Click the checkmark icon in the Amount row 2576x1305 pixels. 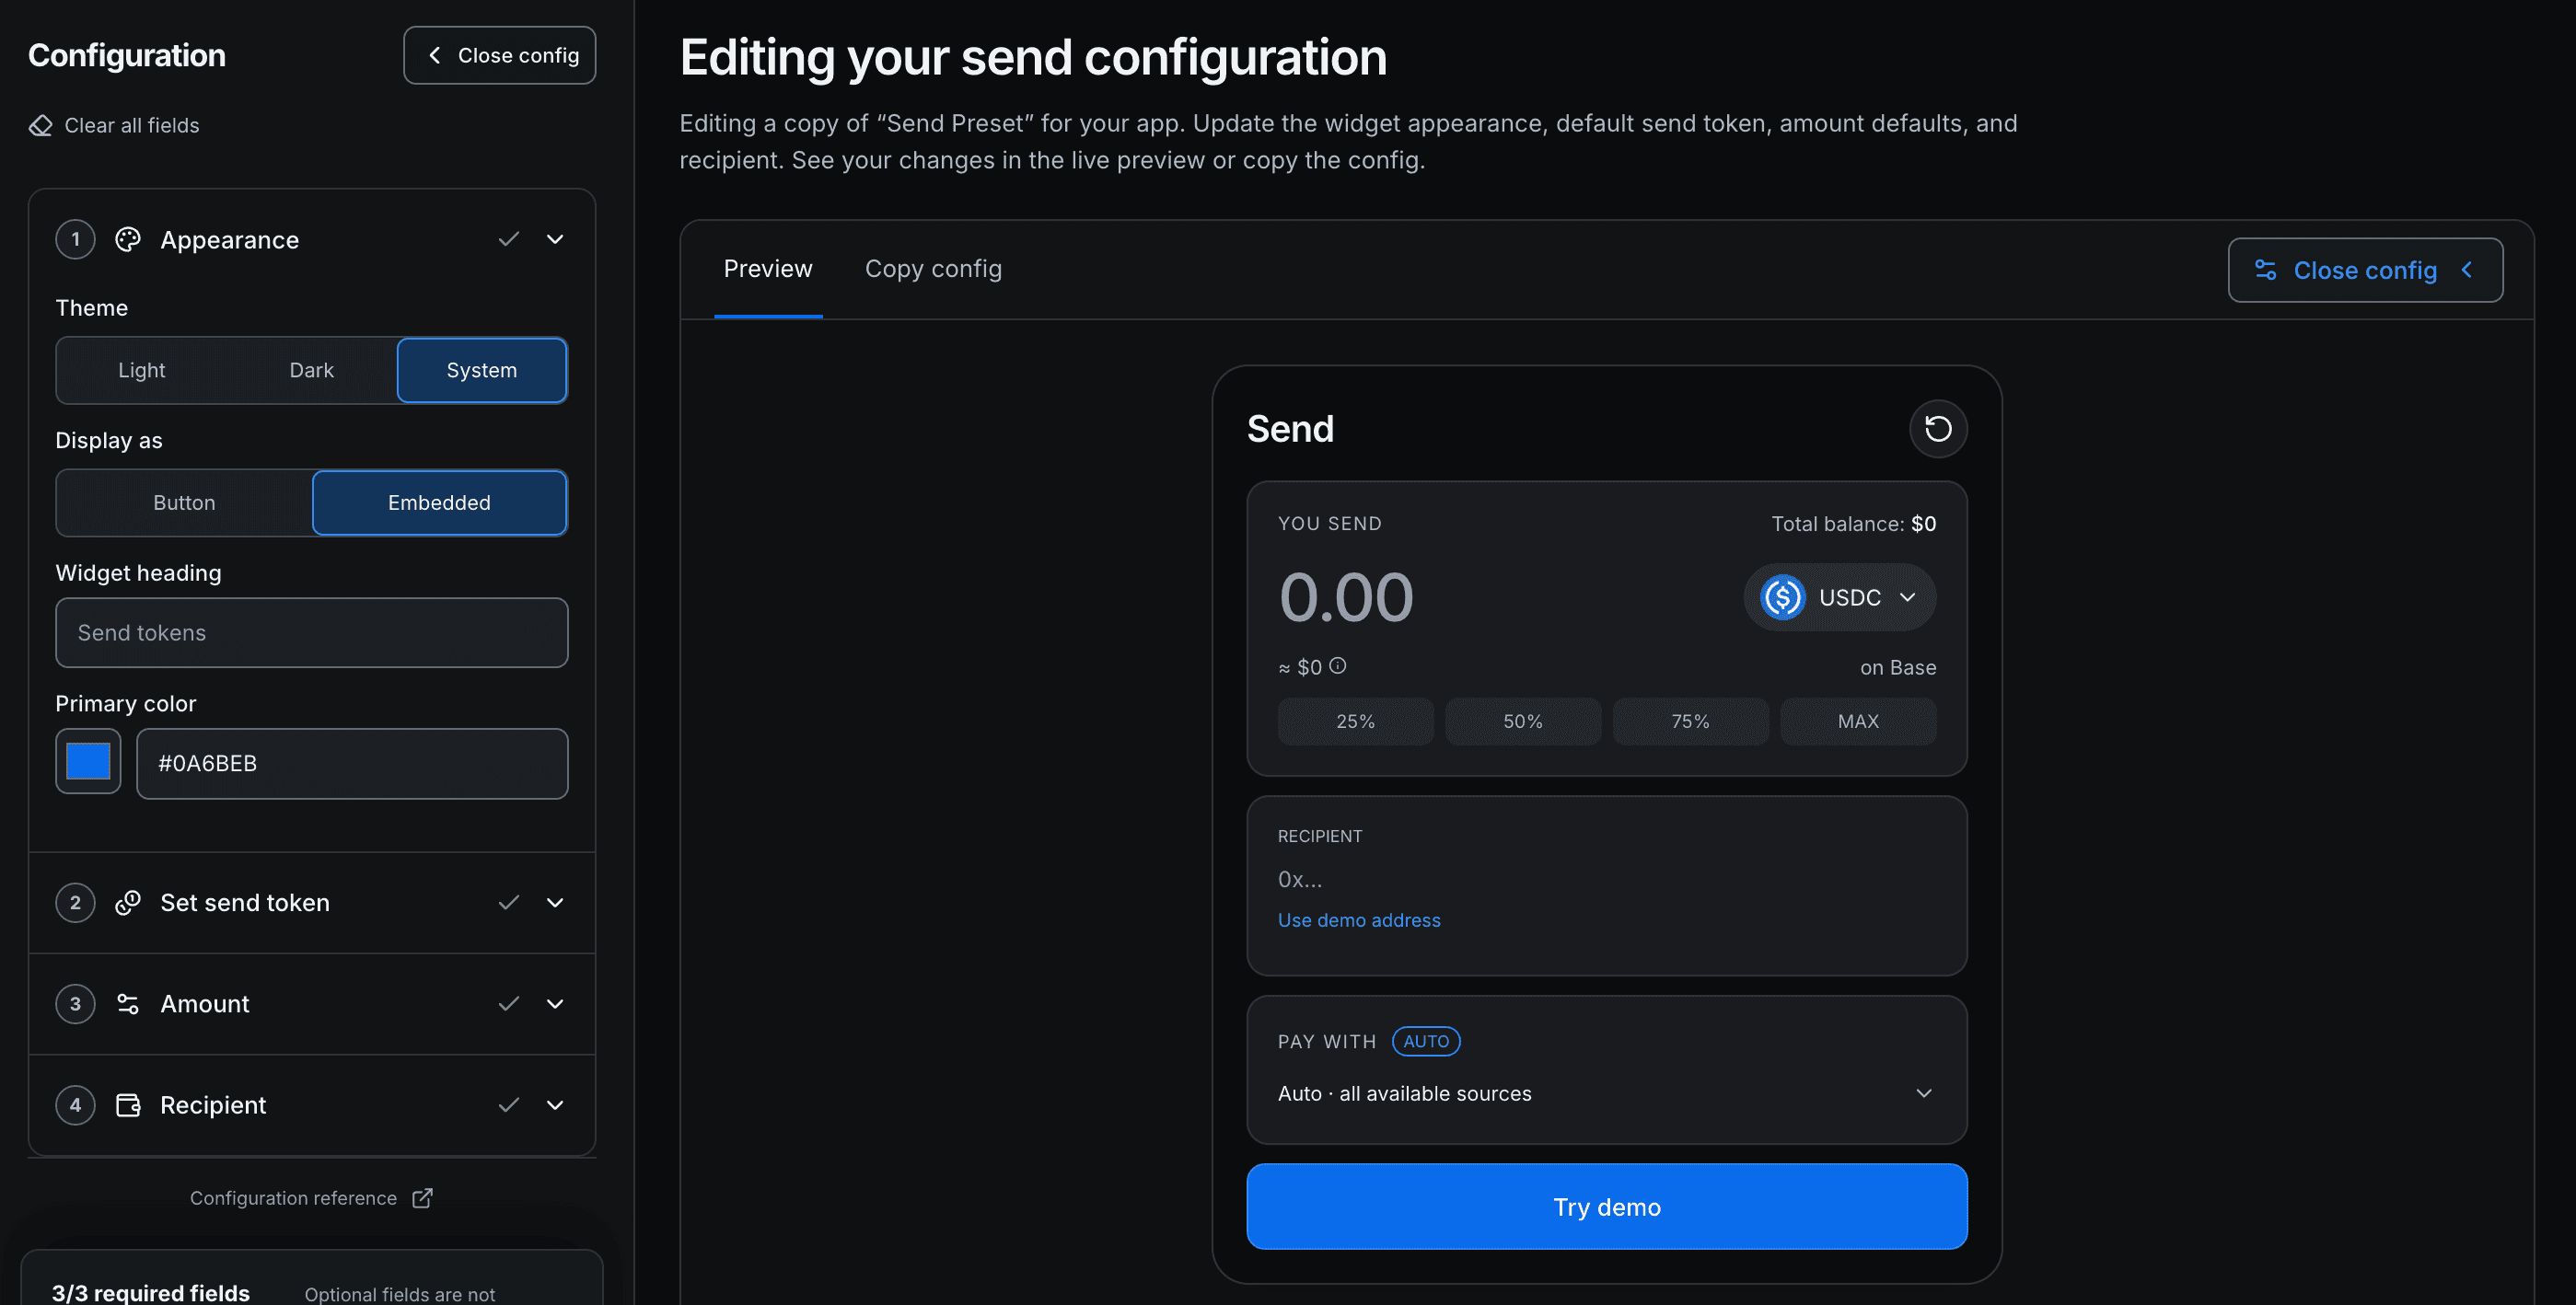(x=508, y=1003)
